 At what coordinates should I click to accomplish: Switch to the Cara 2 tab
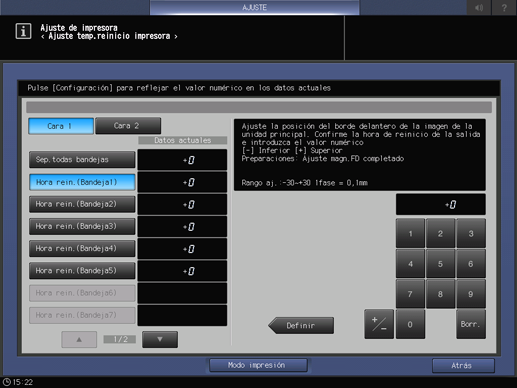(x=128, y=126)
